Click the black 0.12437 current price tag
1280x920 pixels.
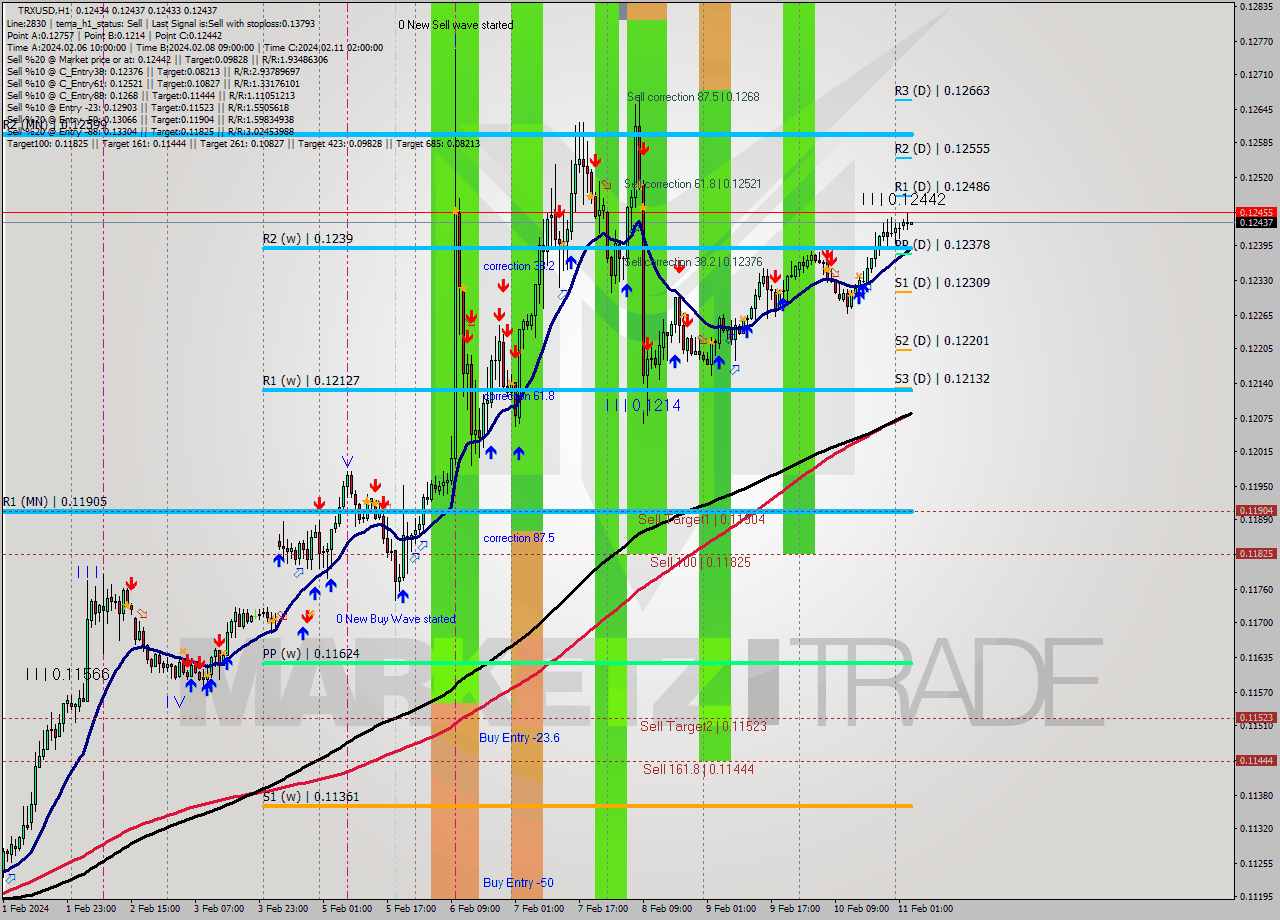click(x=1256, y=223)
